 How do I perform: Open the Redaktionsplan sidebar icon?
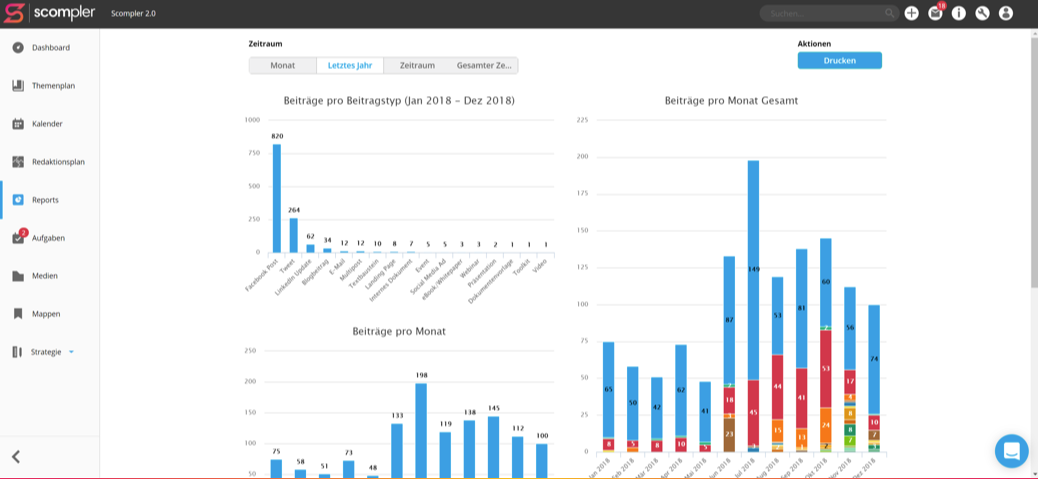click(x=18, y=161)
